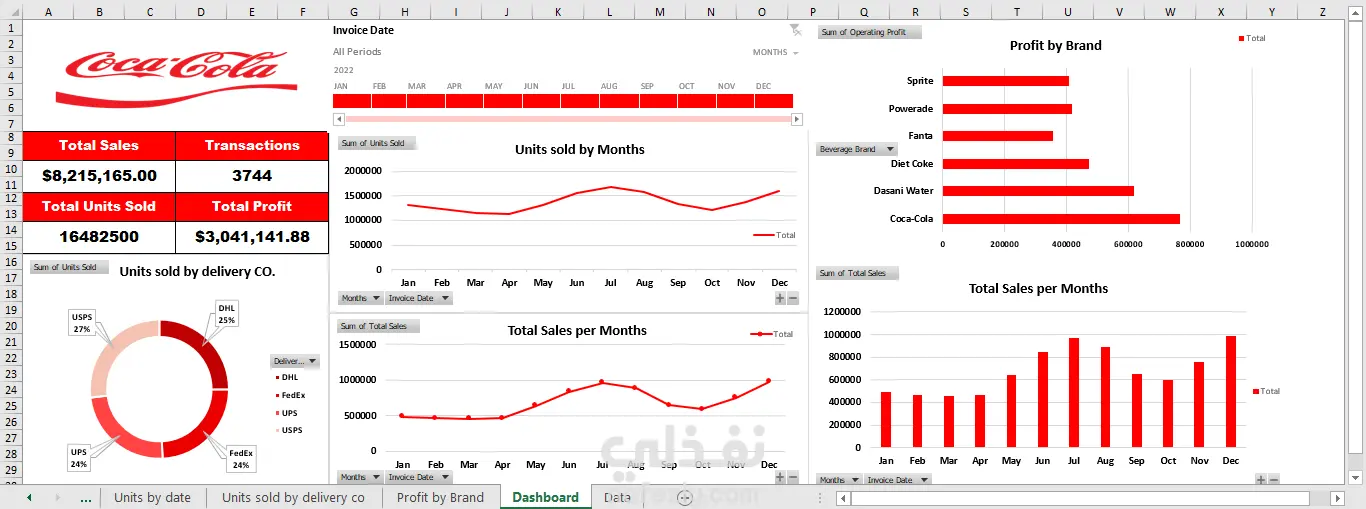The height and width of the screenshot is (509, 1366).
Task: Click Sum of Total Sales button on column chart
Action: pos(858,273)
